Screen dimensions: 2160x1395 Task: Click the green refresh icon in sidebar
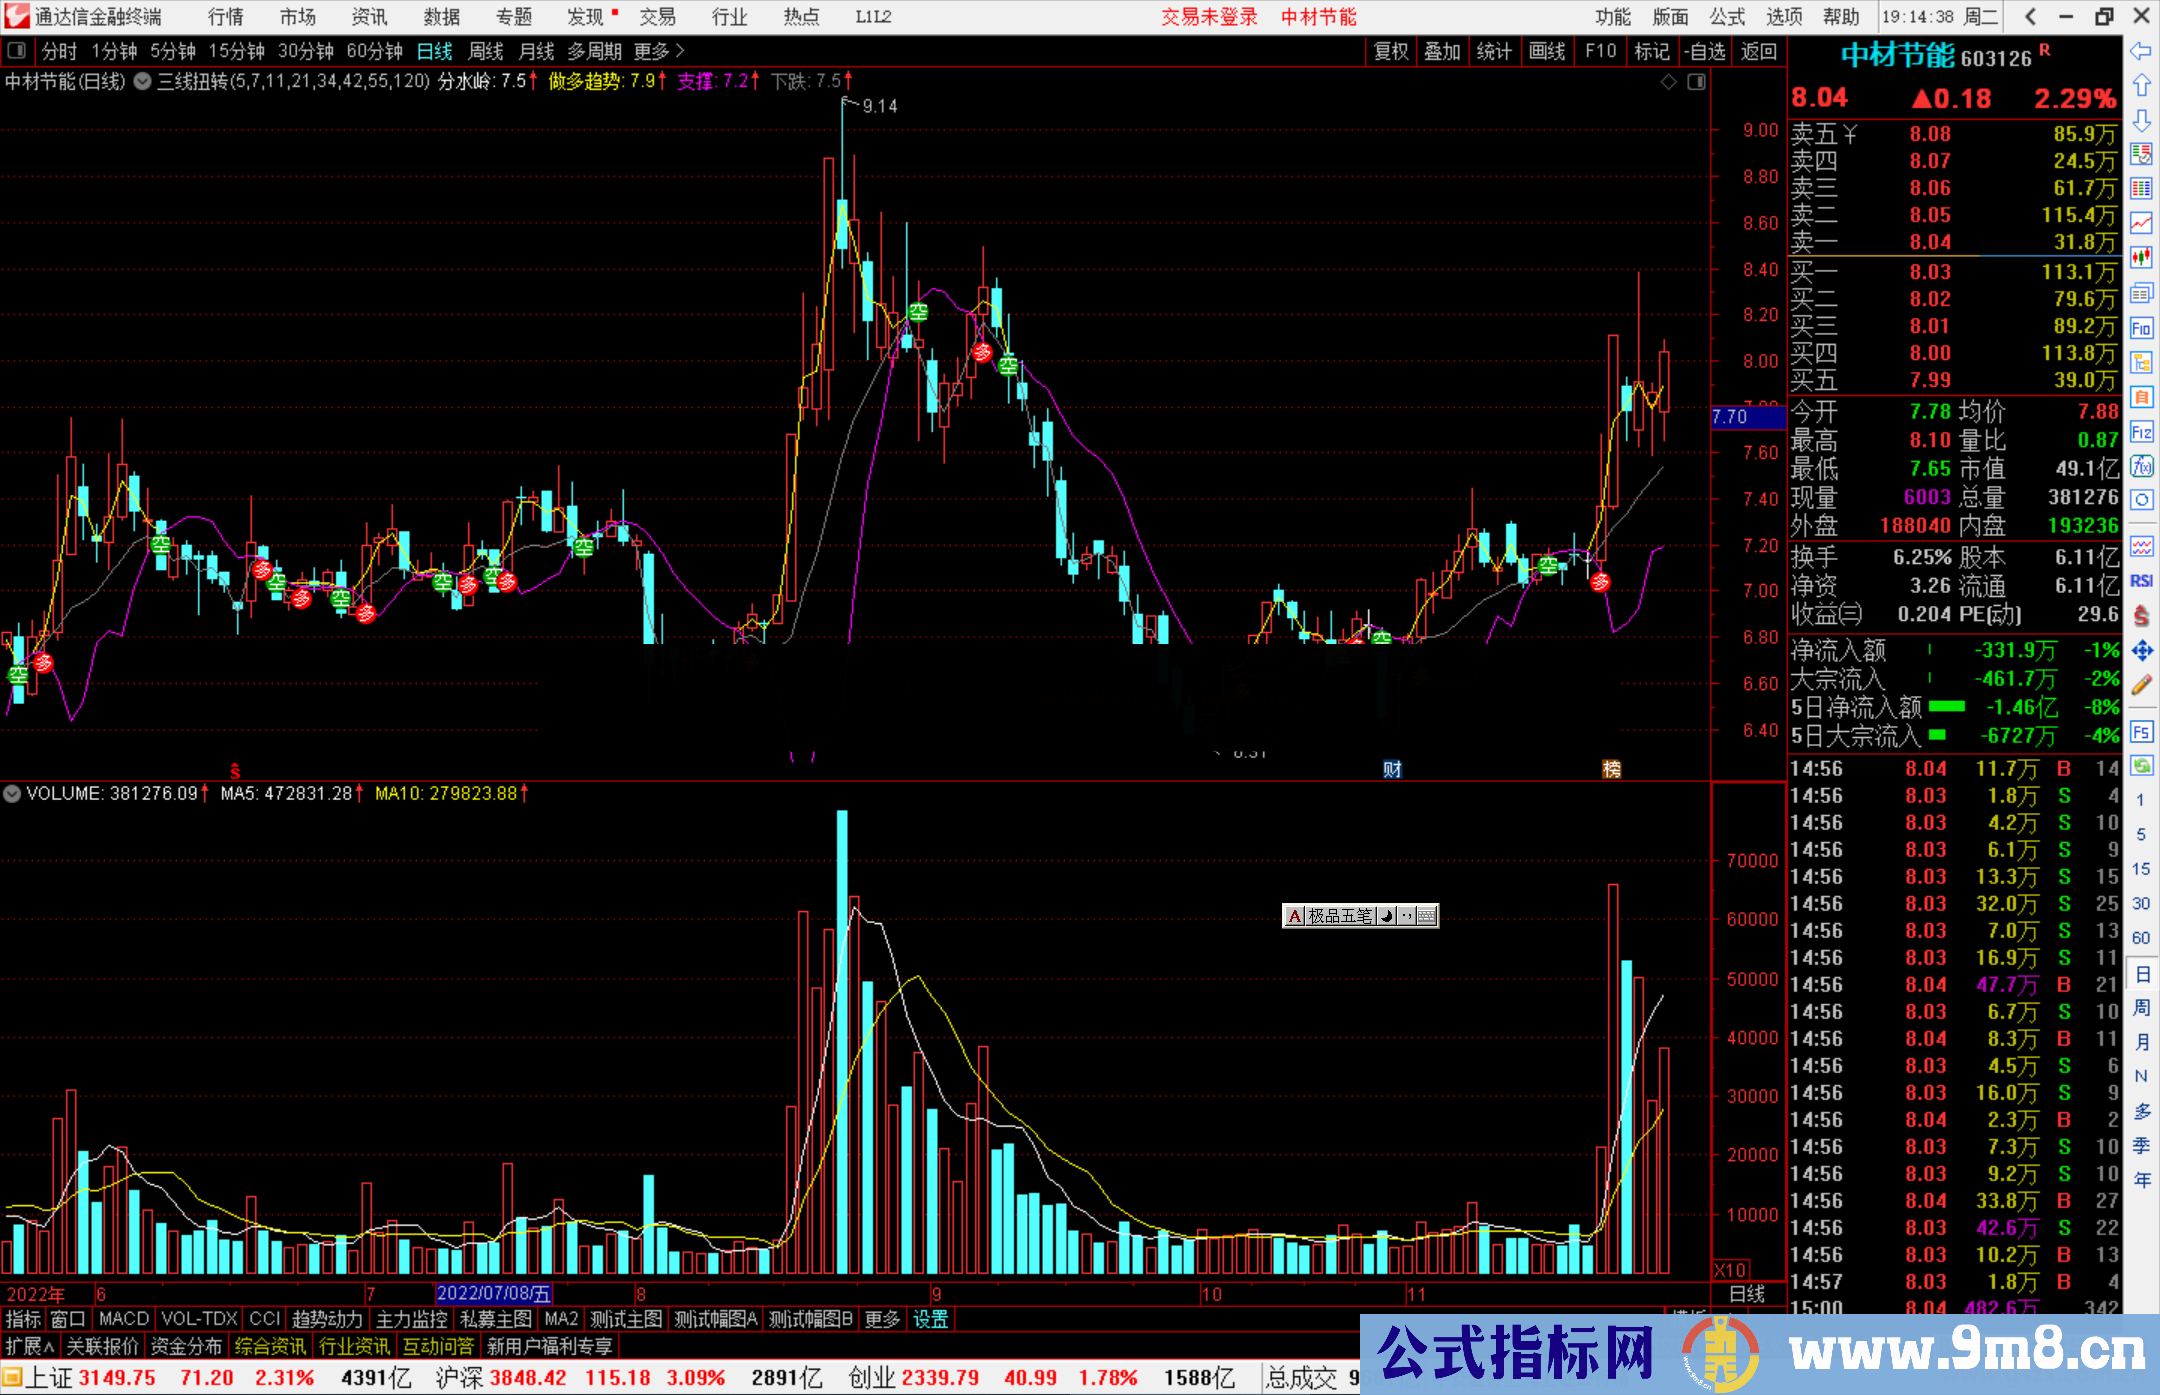(2141, 766)
